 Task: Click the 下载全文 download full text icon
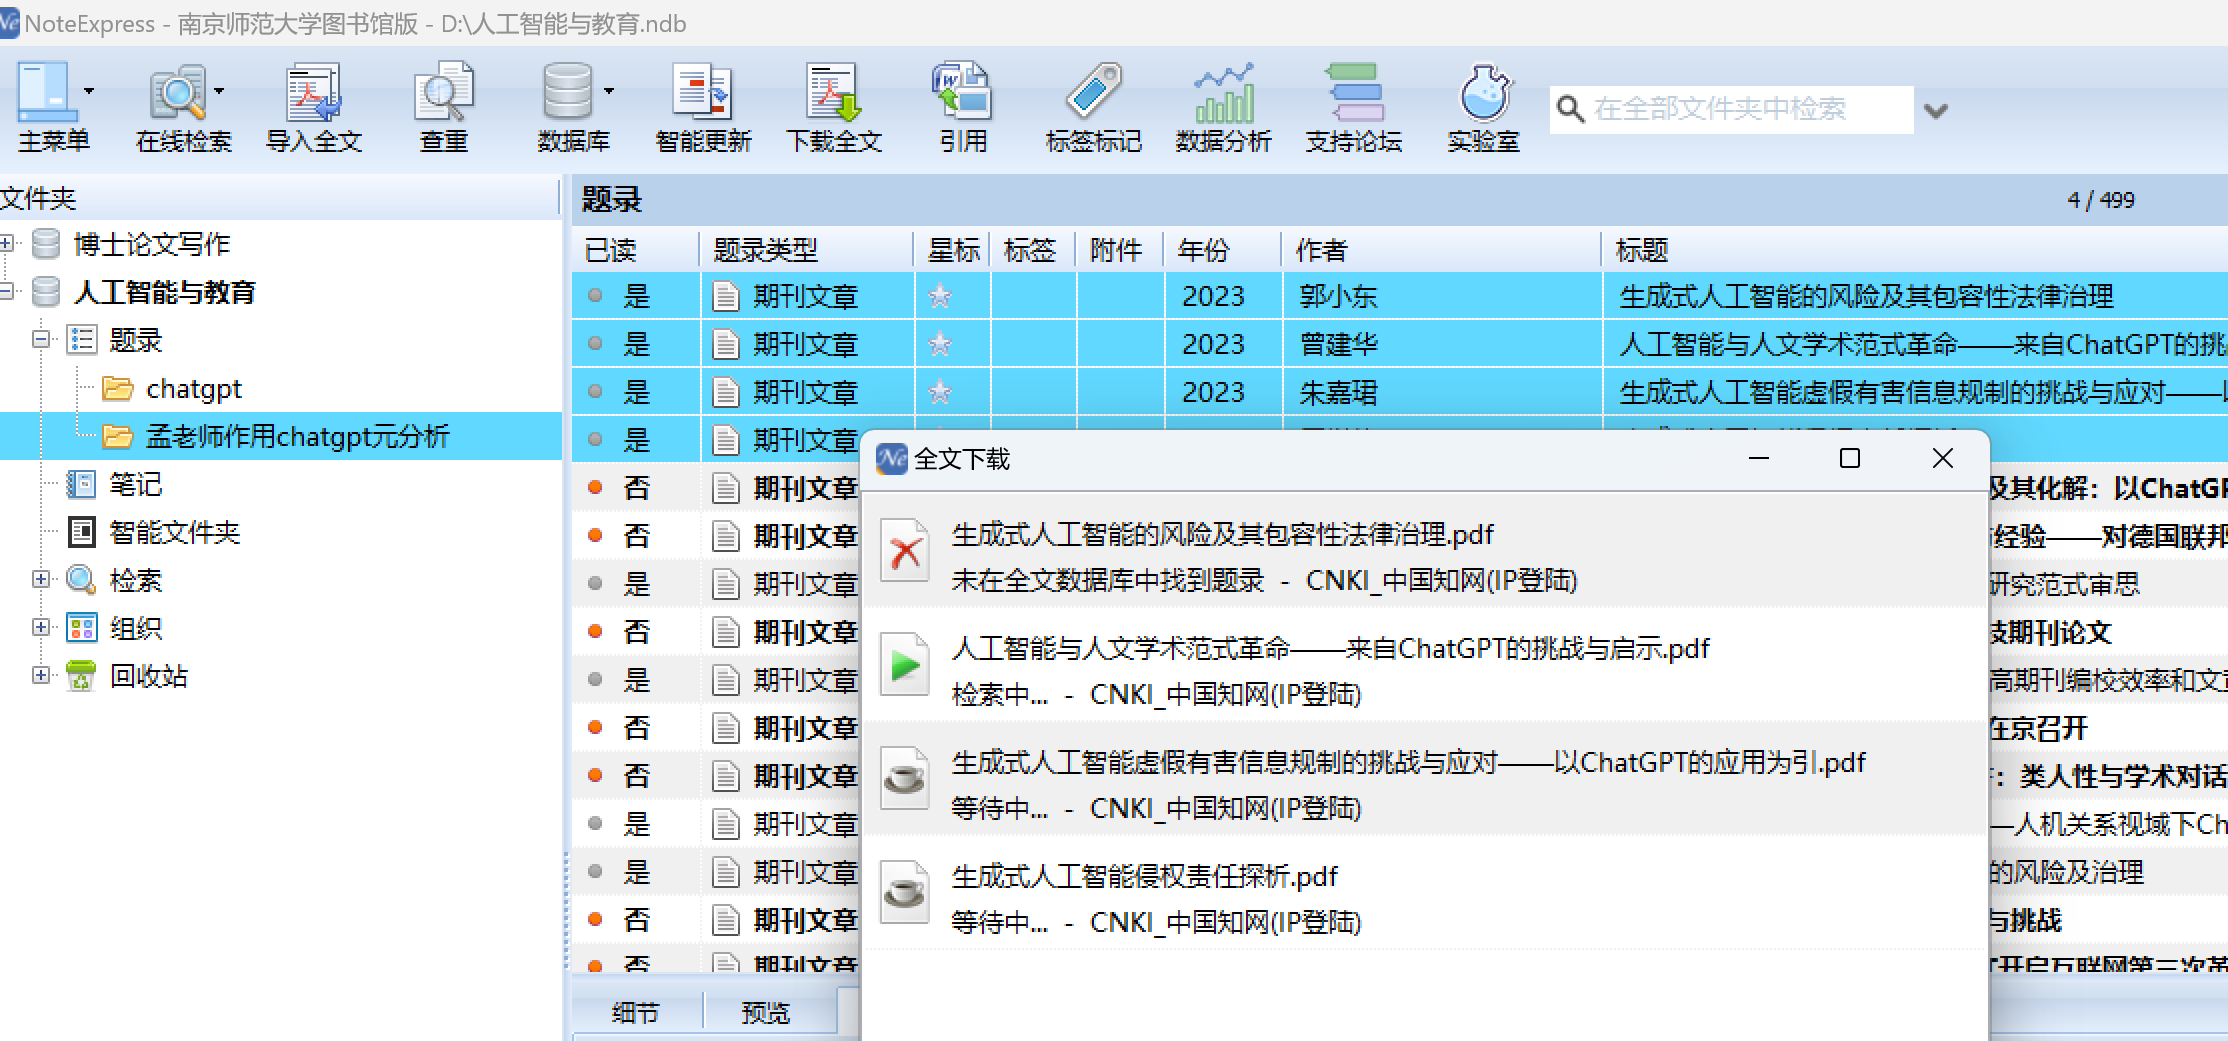pos(833,92)
